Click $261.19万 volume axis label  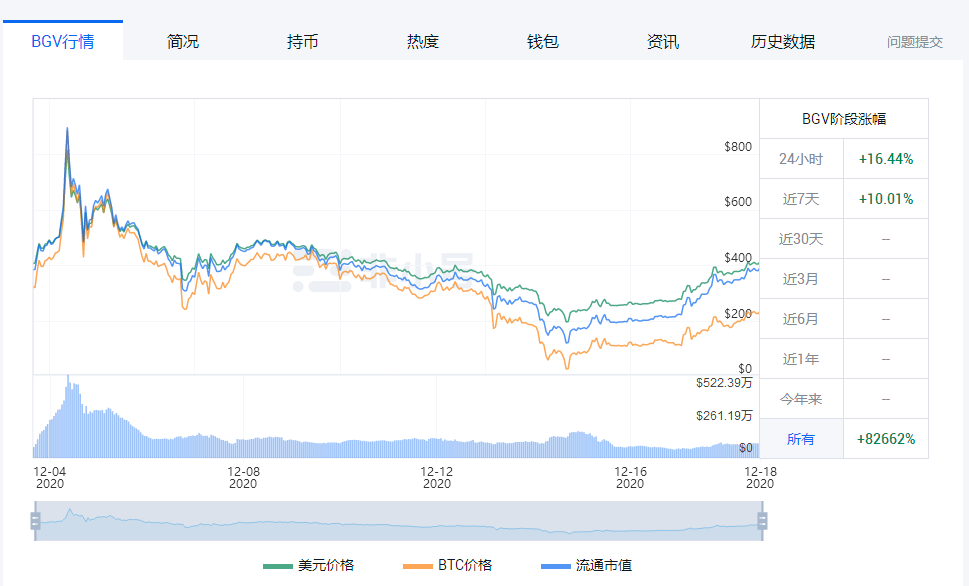[x=724, y=415]
